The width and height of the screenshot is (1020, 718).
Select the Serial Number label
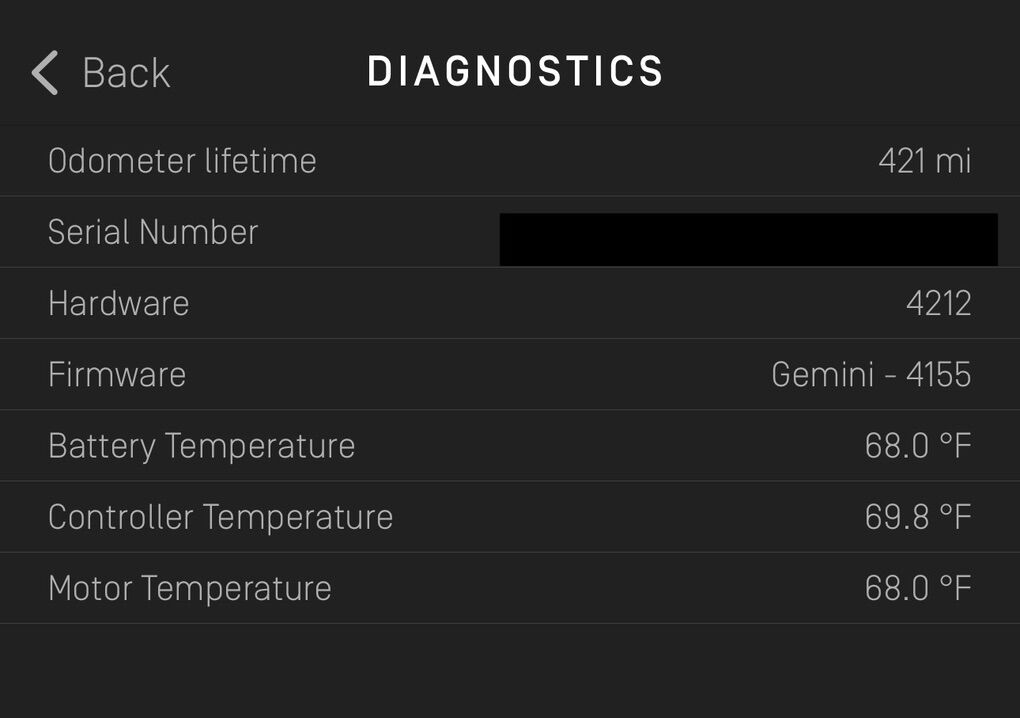(153, 232)
